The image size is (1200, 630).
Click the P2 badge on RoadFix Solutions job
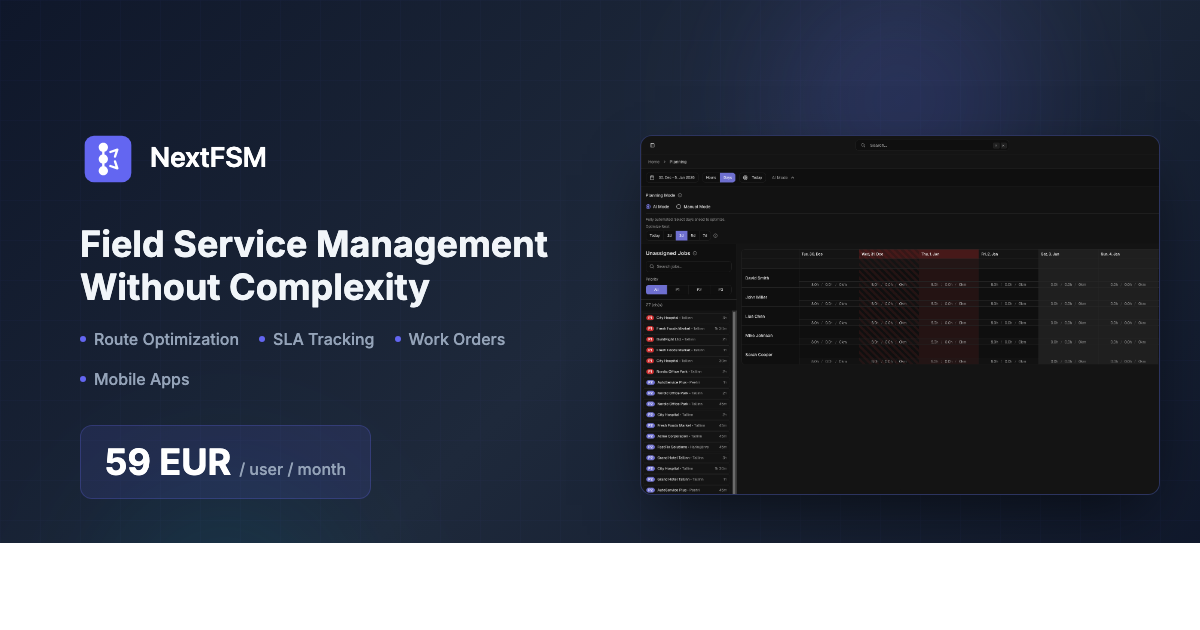[650, 447]
